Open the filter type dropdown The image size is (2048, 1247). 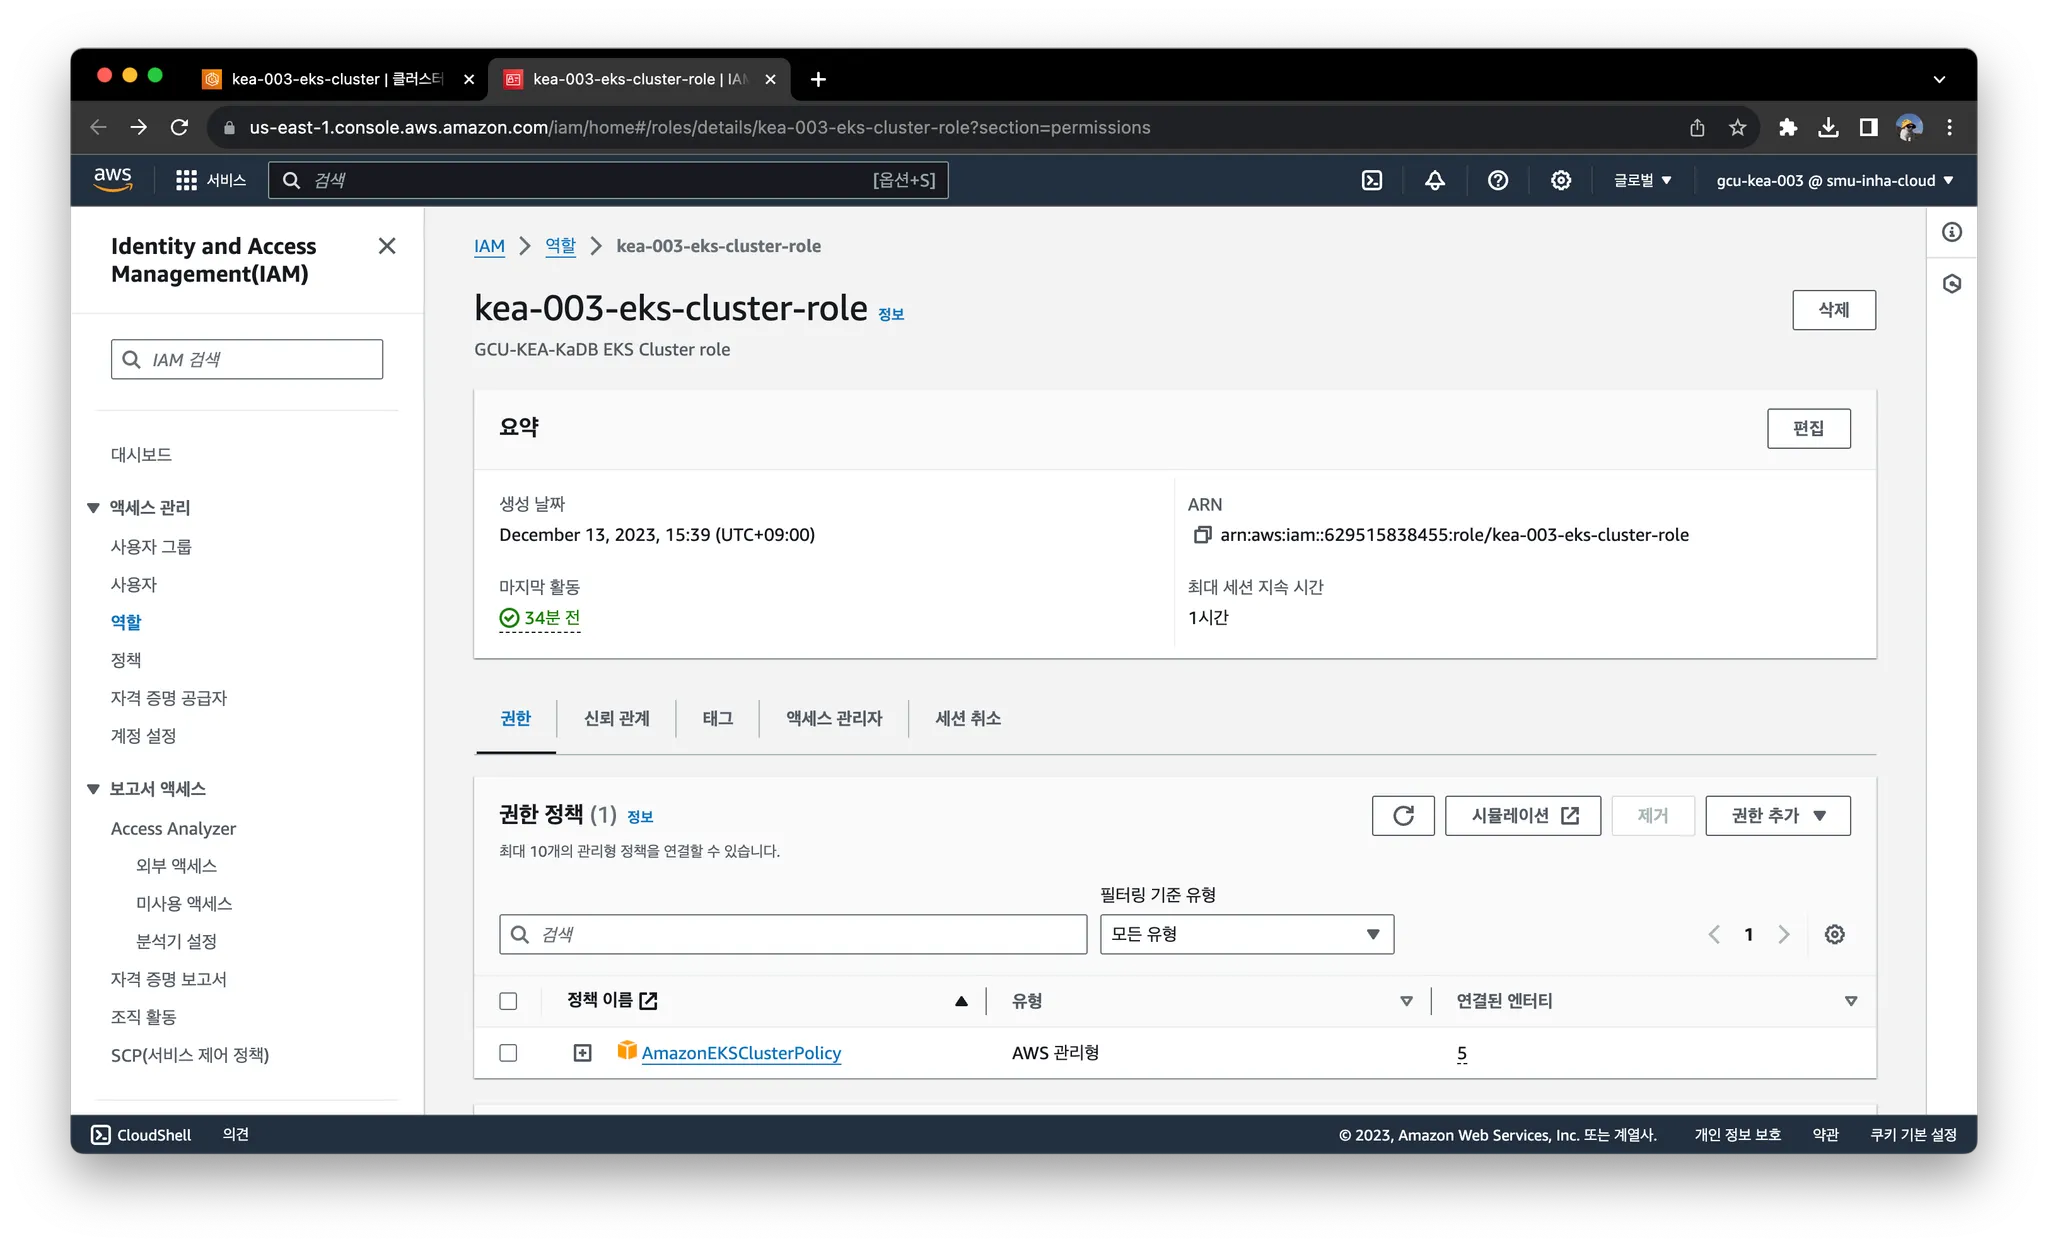(x=1246, y=934)
